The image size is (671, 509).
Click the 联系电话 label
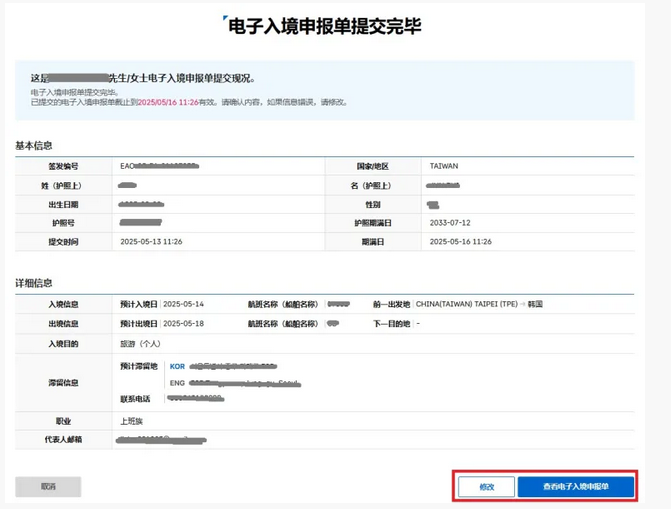[x=135, y=399]
